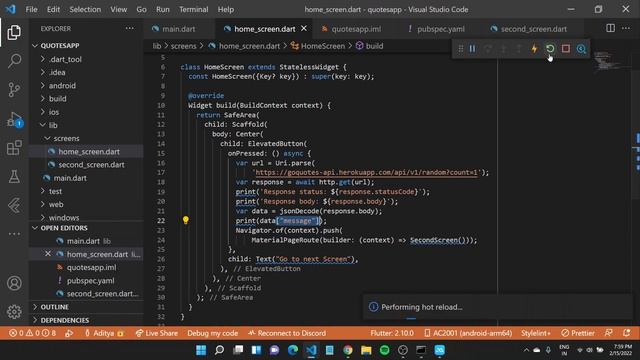Click the HomeScreen breadcrumb item
The width and height of the screenshot is (640, 360).
(318, 46)
